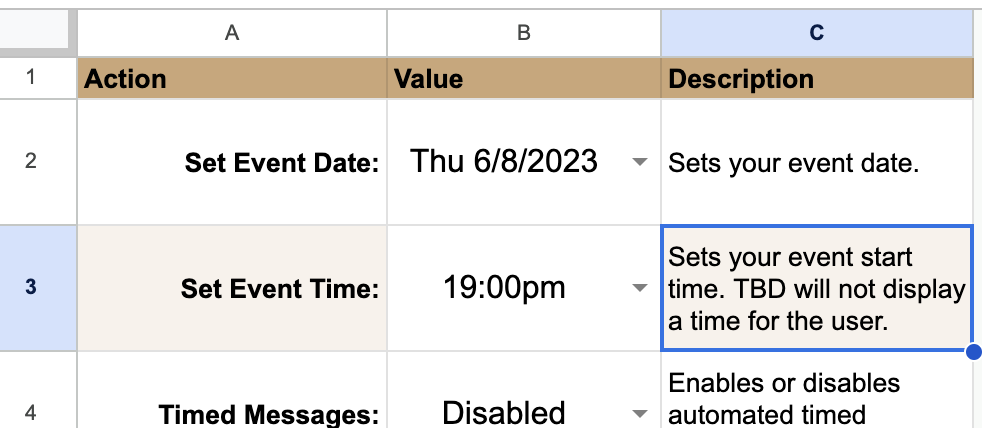Select row 4 header
The width and height of the screenshot is (982, 428).
(30, 411)
